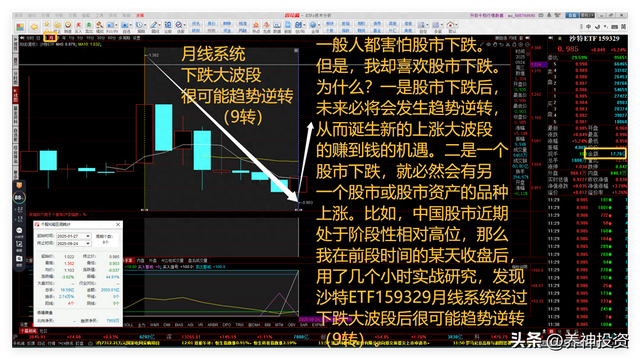This screenshot has width=640, height=360.
Task: Click the 周期 period clock icon
Action: [x=139, y=25]
